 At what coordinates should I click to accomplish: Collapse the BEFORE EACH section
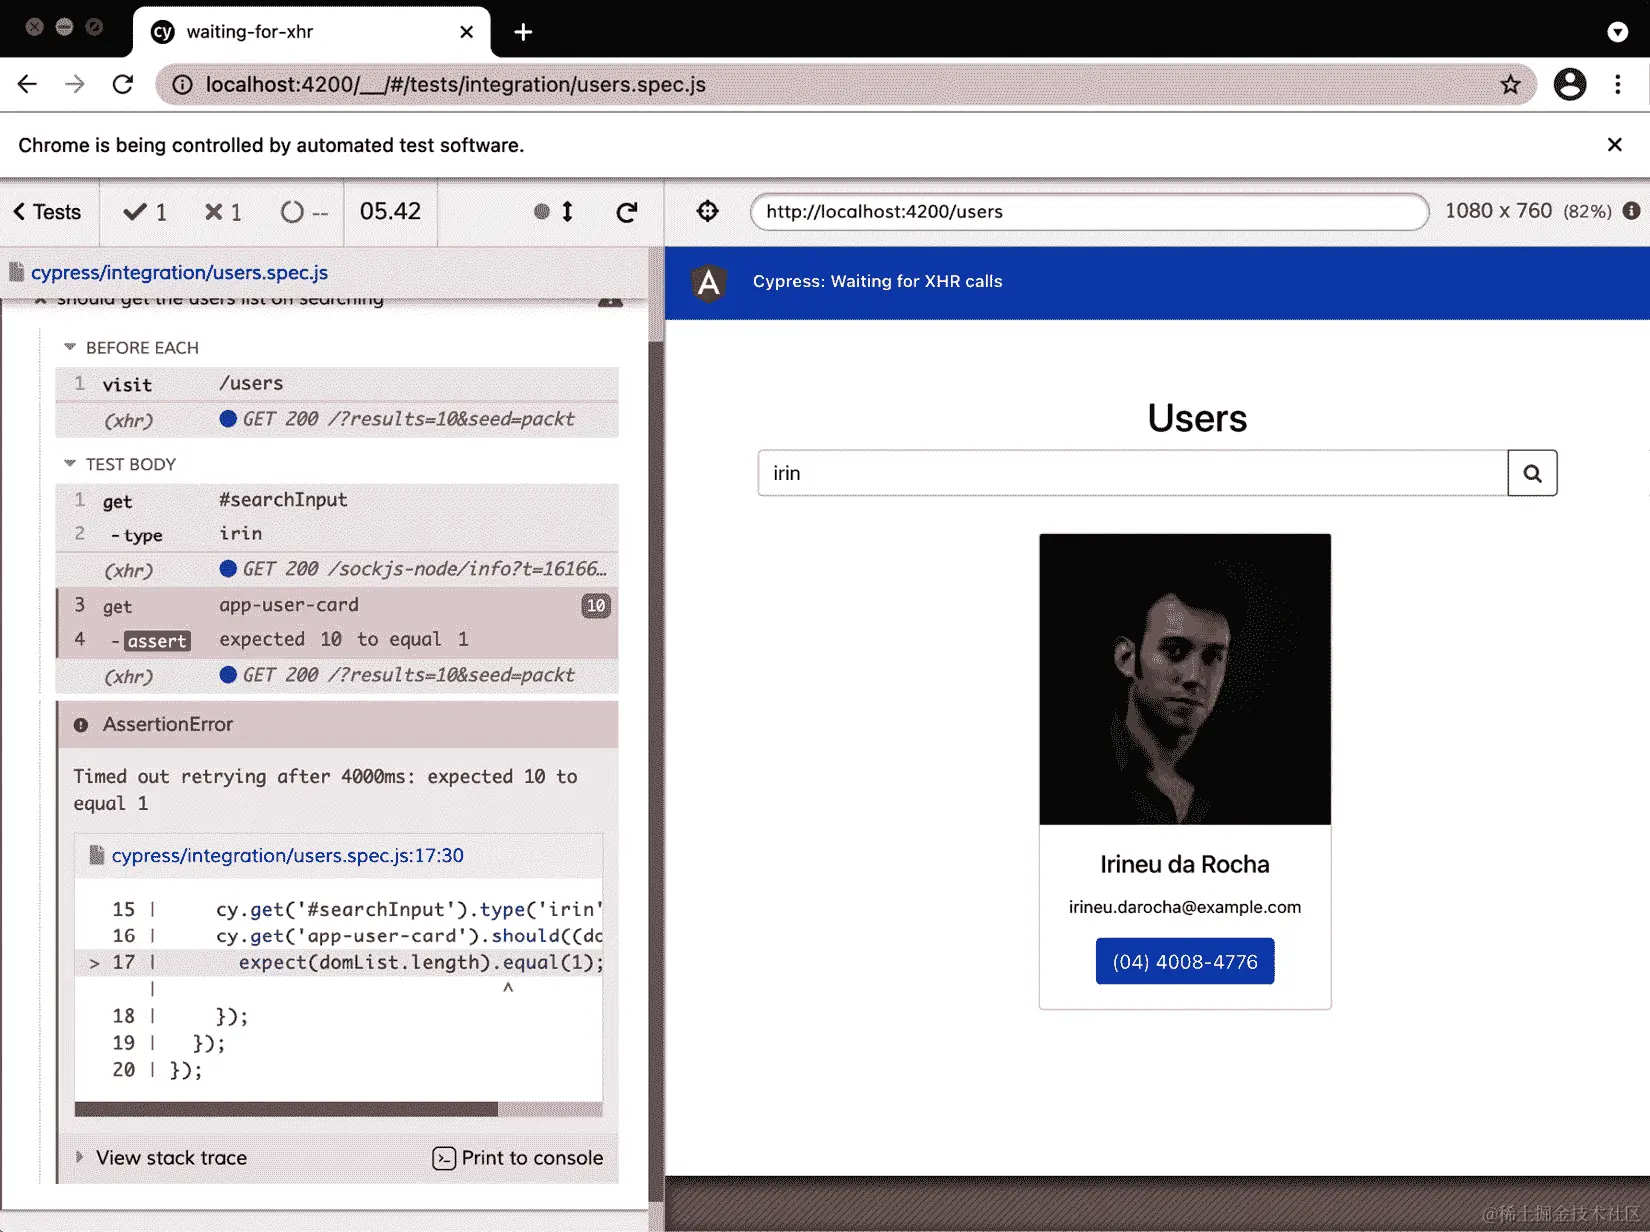(x=131, y=348)
